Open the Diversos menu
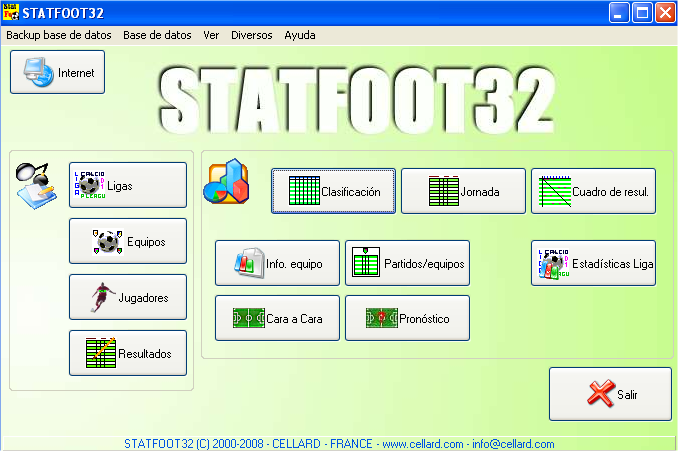This screenshot has width=678, height=451. click(x=252, y=35)
